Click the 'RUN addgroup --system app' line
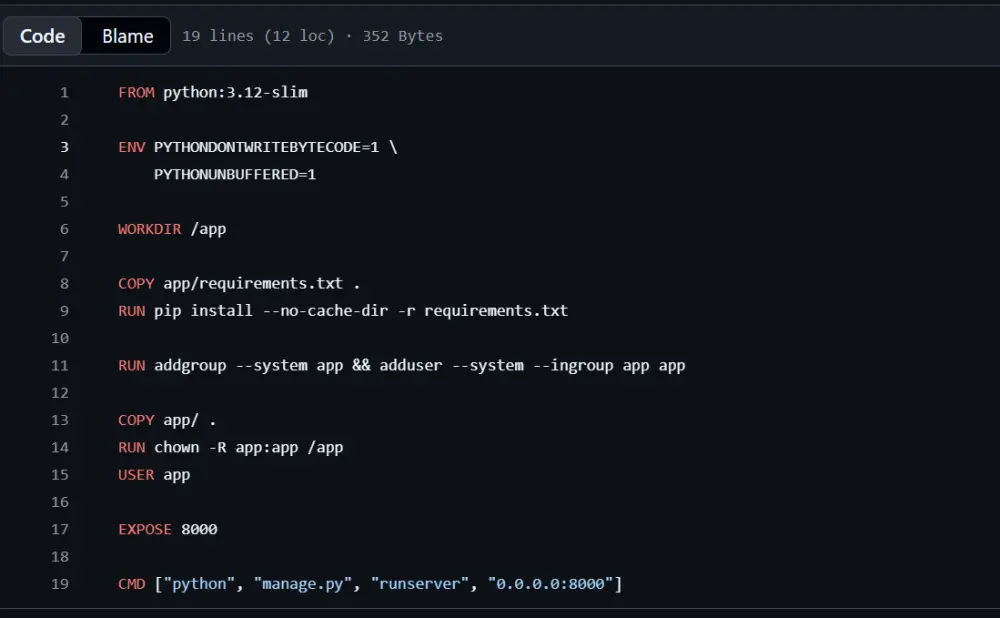This screenshot has width=1000, height=618. pos(402,365)
